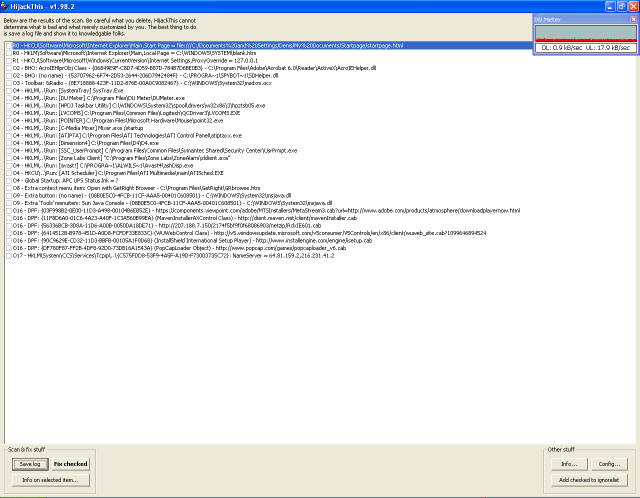Select the WUWebControl Class windowsupdate row
The image size is (640, 498).
point(249,233)
